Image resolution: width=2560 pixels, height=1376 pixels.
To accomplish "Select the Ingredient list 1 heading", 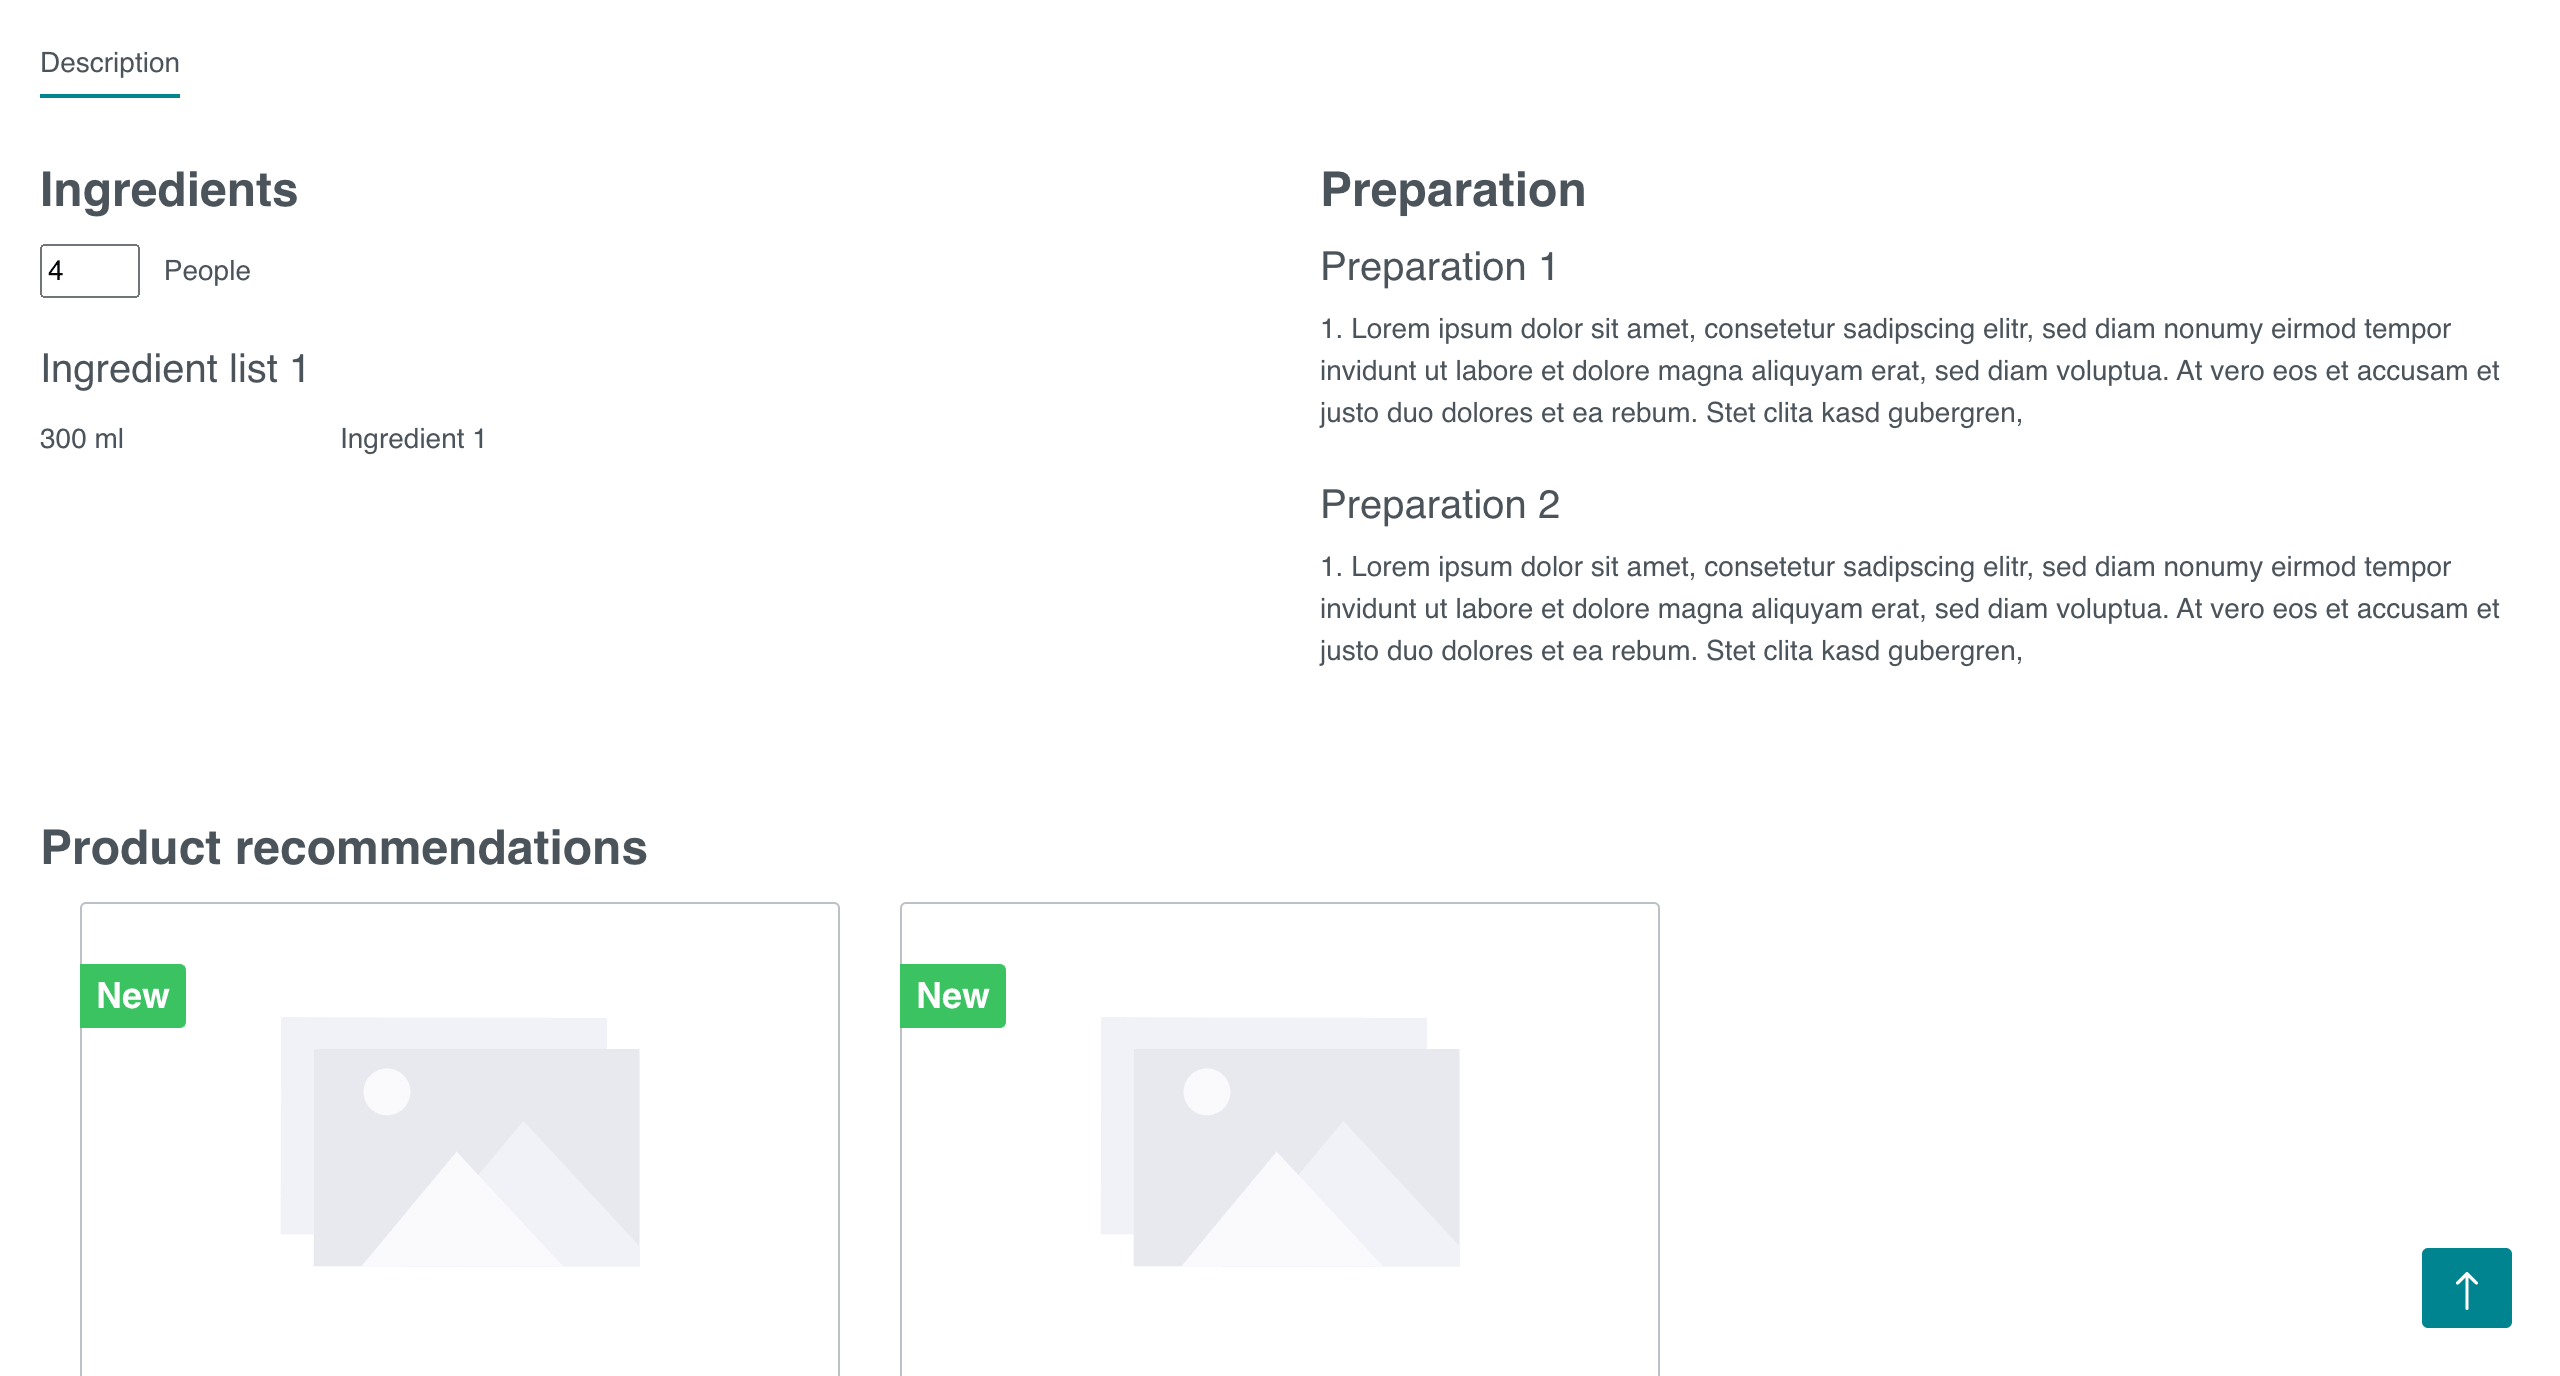I will 174,369.
